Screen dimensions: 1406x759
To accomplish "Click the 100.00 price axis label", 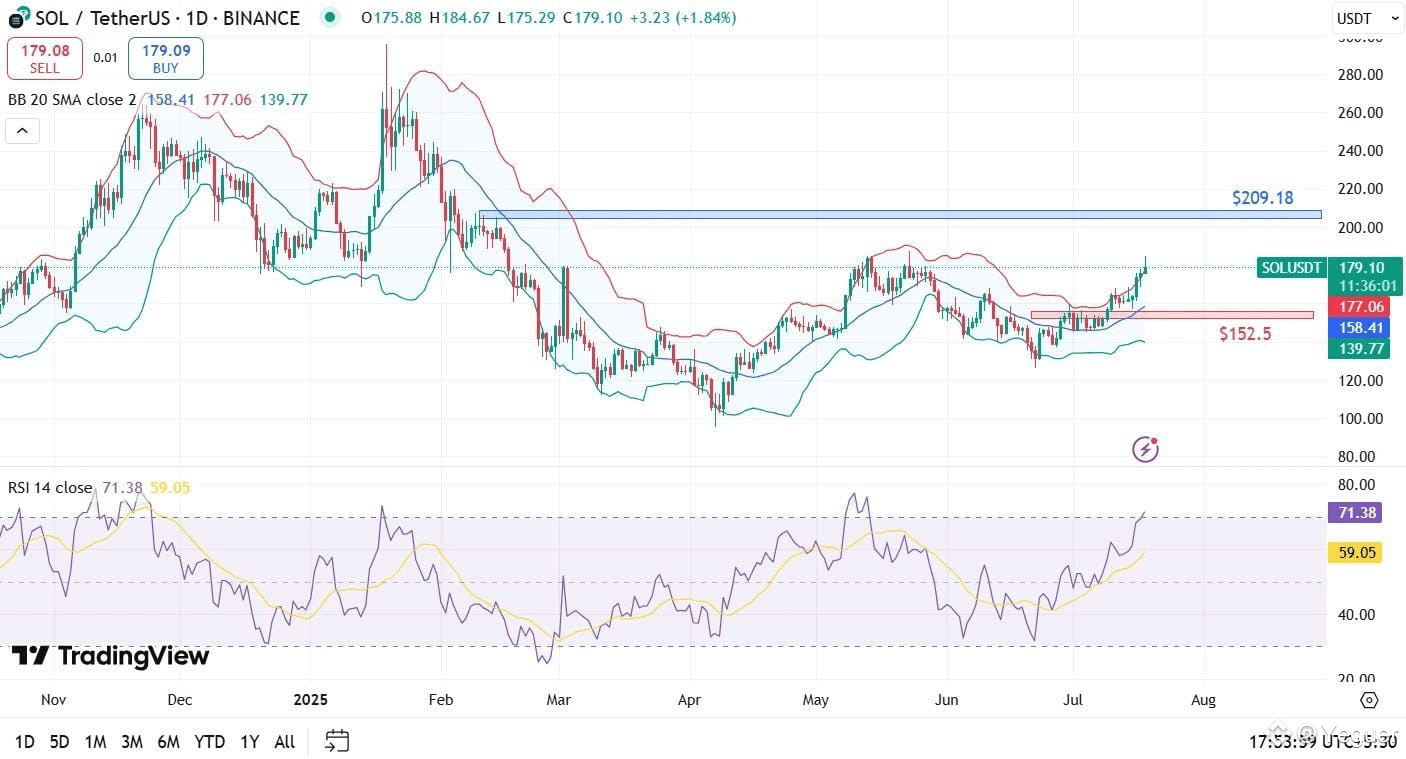I will (x=1361, y=418).
